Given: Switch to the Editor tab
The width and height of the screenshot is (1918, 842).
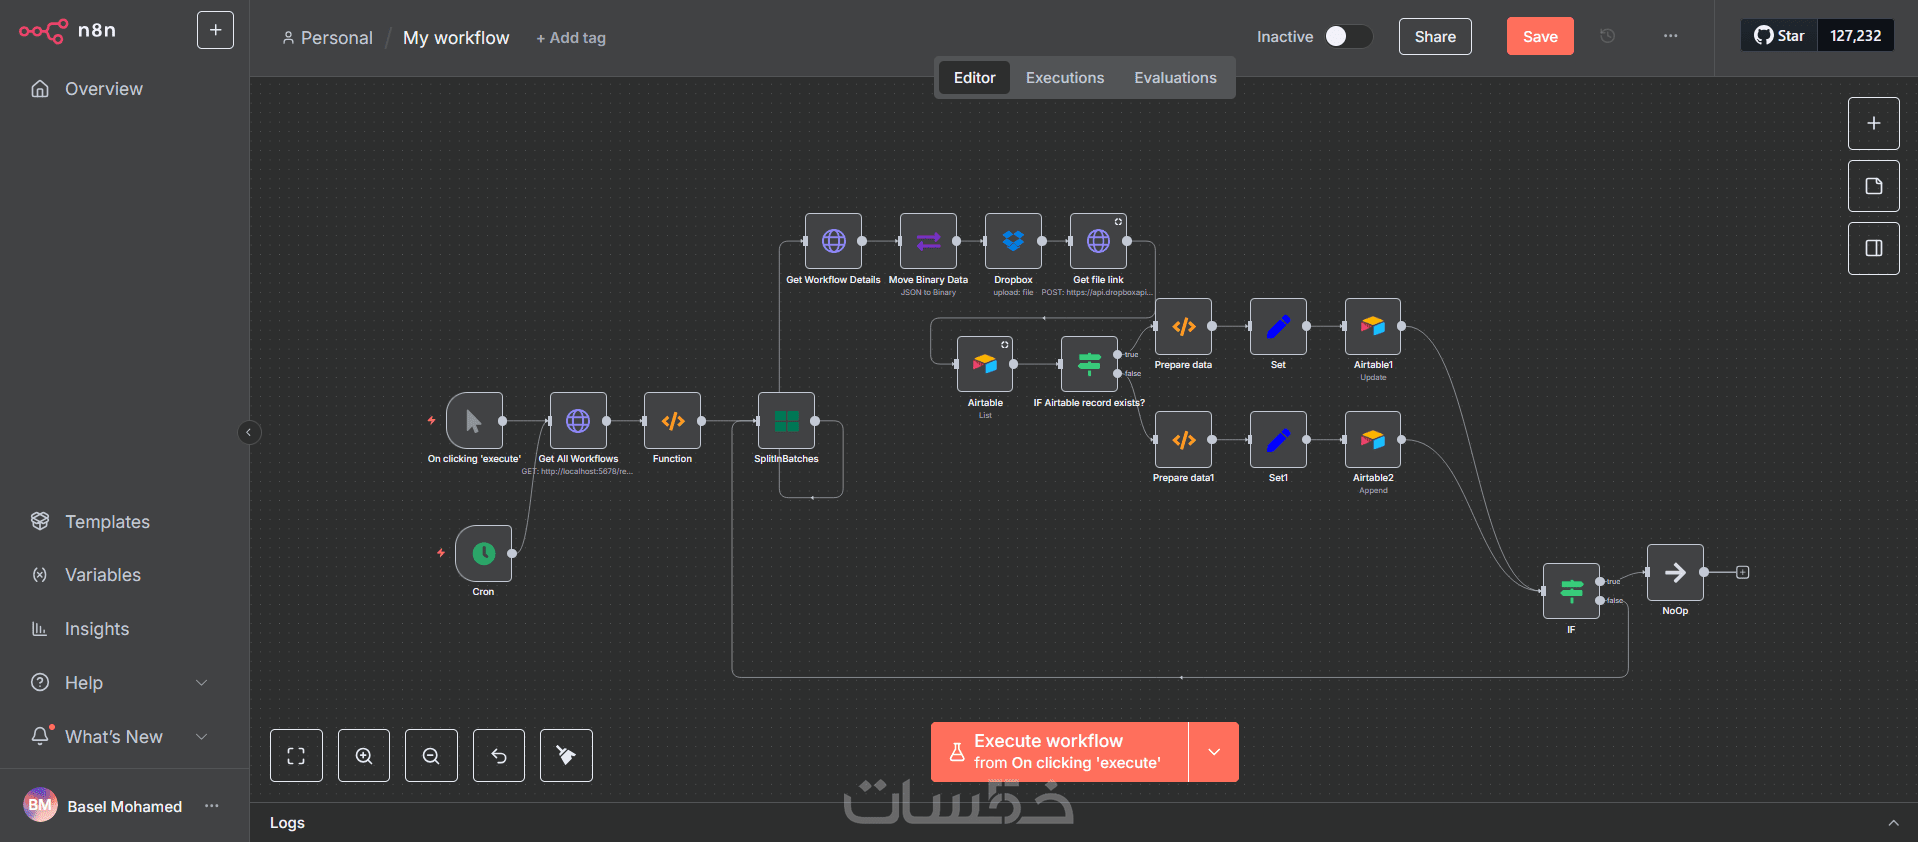Looking at the screenshot, I should [x=974, y=78].
